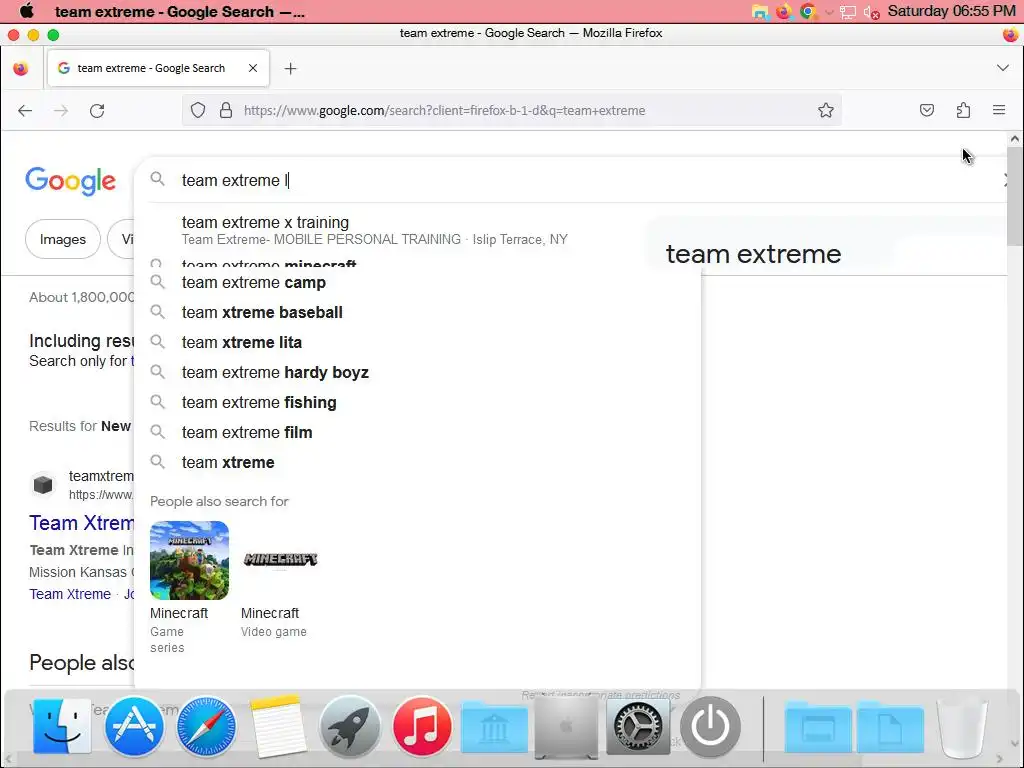Open the library folder in Dock
The height and width of the screenshot is (768, 1024).
tap(494, 726)
